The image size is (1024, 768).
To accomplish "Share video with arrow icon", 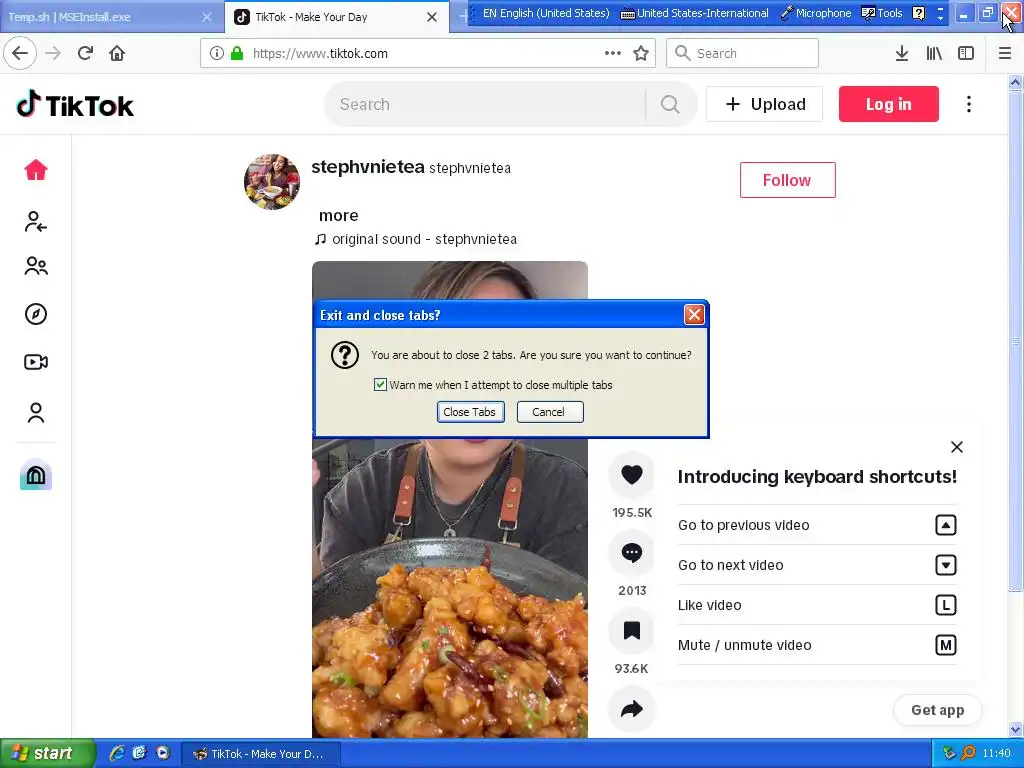I will pyautogui.click(x=632, y=709).
